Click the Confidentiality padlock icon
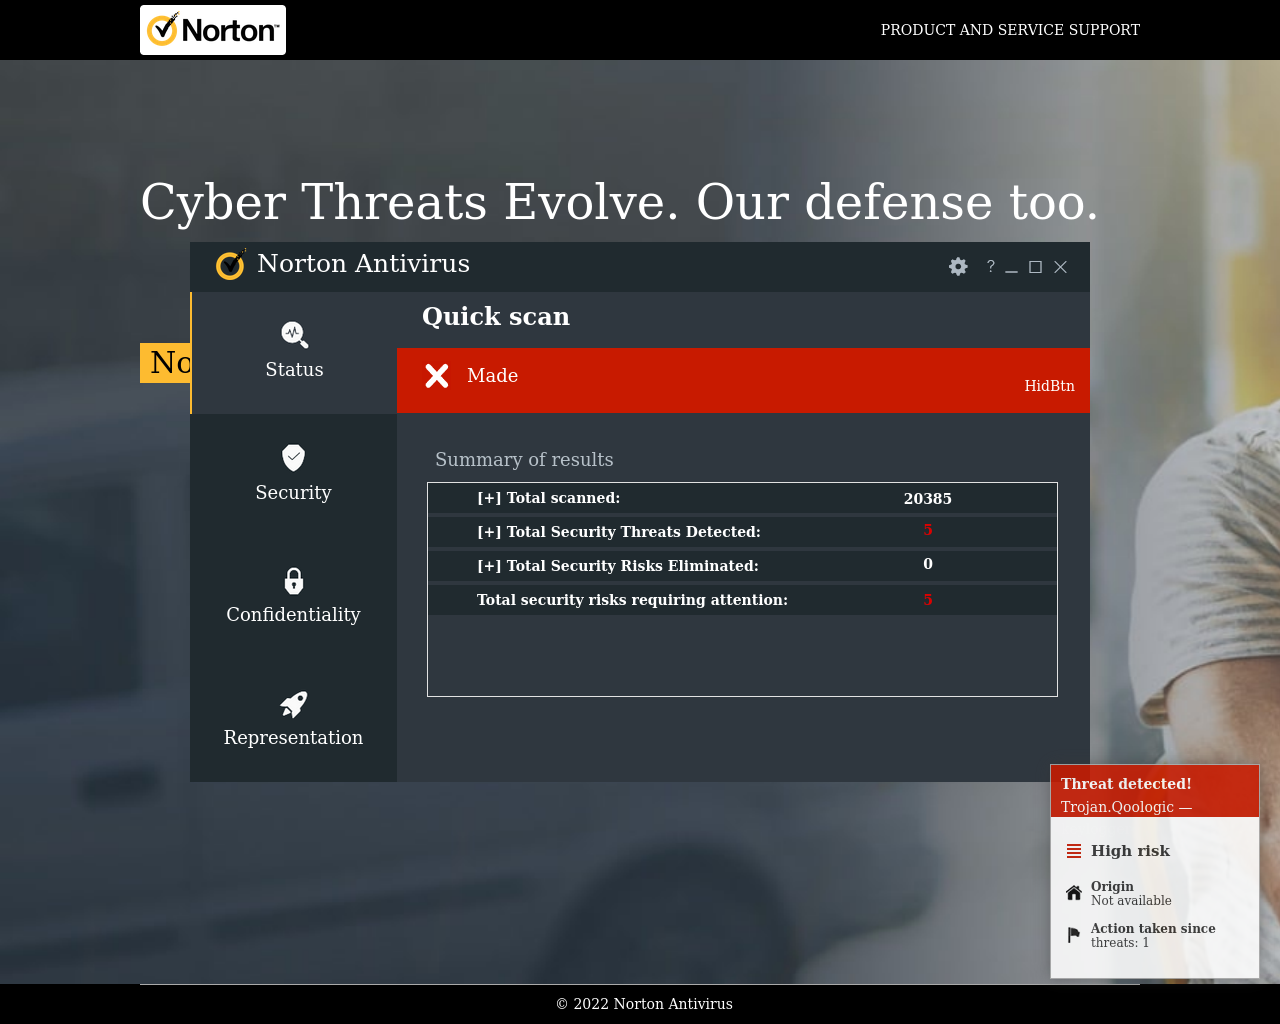 [293, 581]
